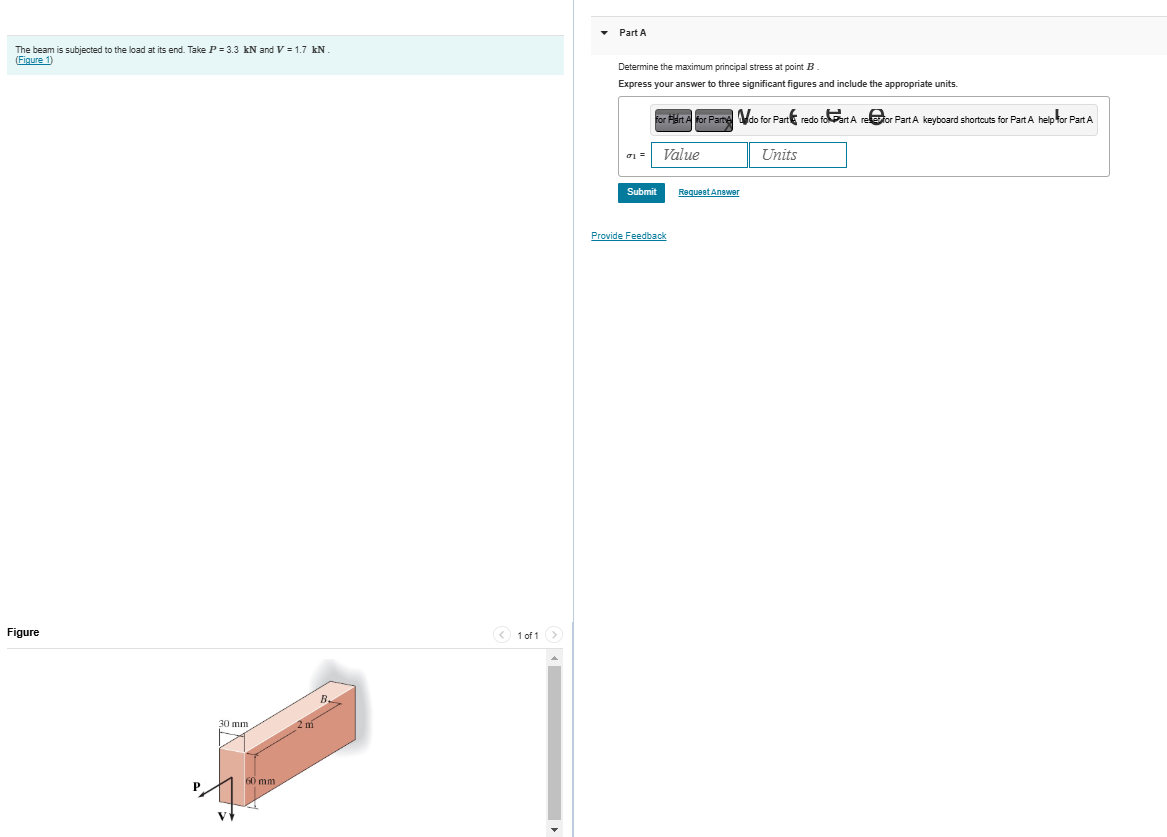This screenshot has height=837, width=1167.
Task: Click inside the Units input field
Action: [x=797, y=155]
